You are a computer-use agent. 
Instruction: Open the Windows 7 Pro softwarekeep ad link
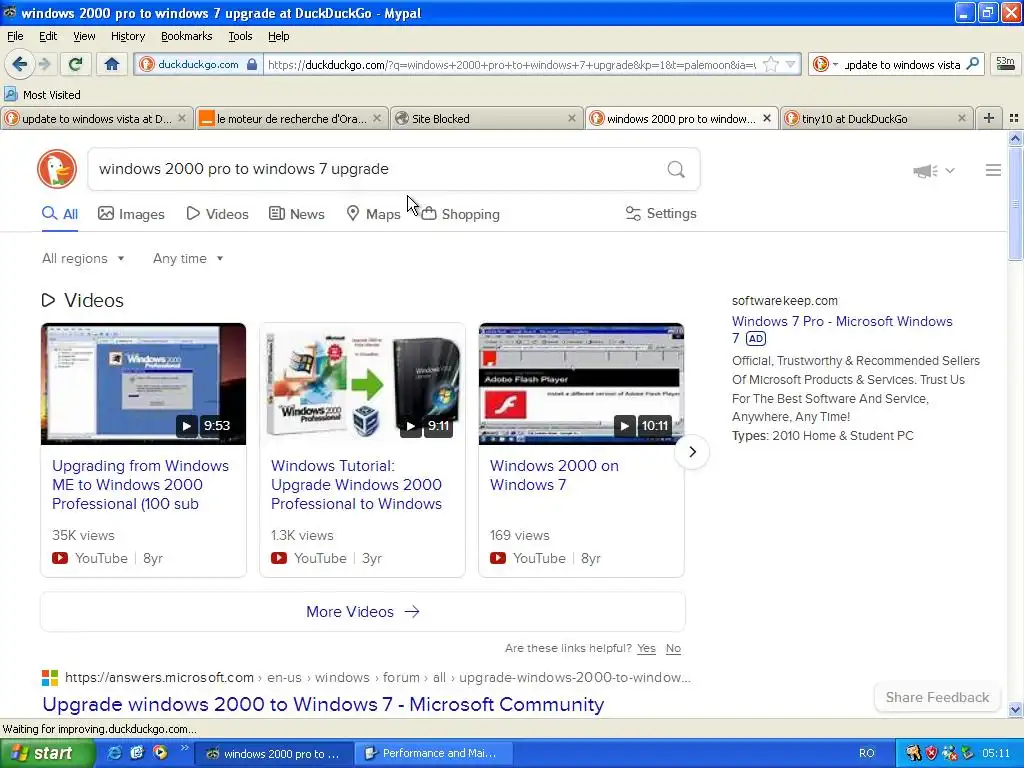point(842,329)
